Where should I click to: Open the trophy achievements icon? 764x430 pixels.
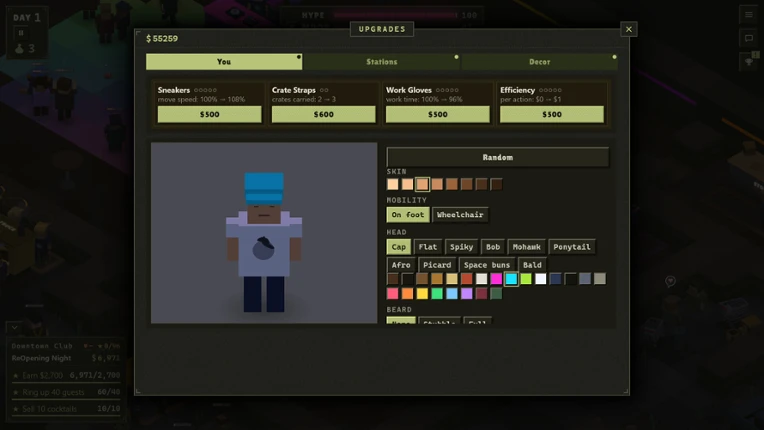(x=748, y=61)
